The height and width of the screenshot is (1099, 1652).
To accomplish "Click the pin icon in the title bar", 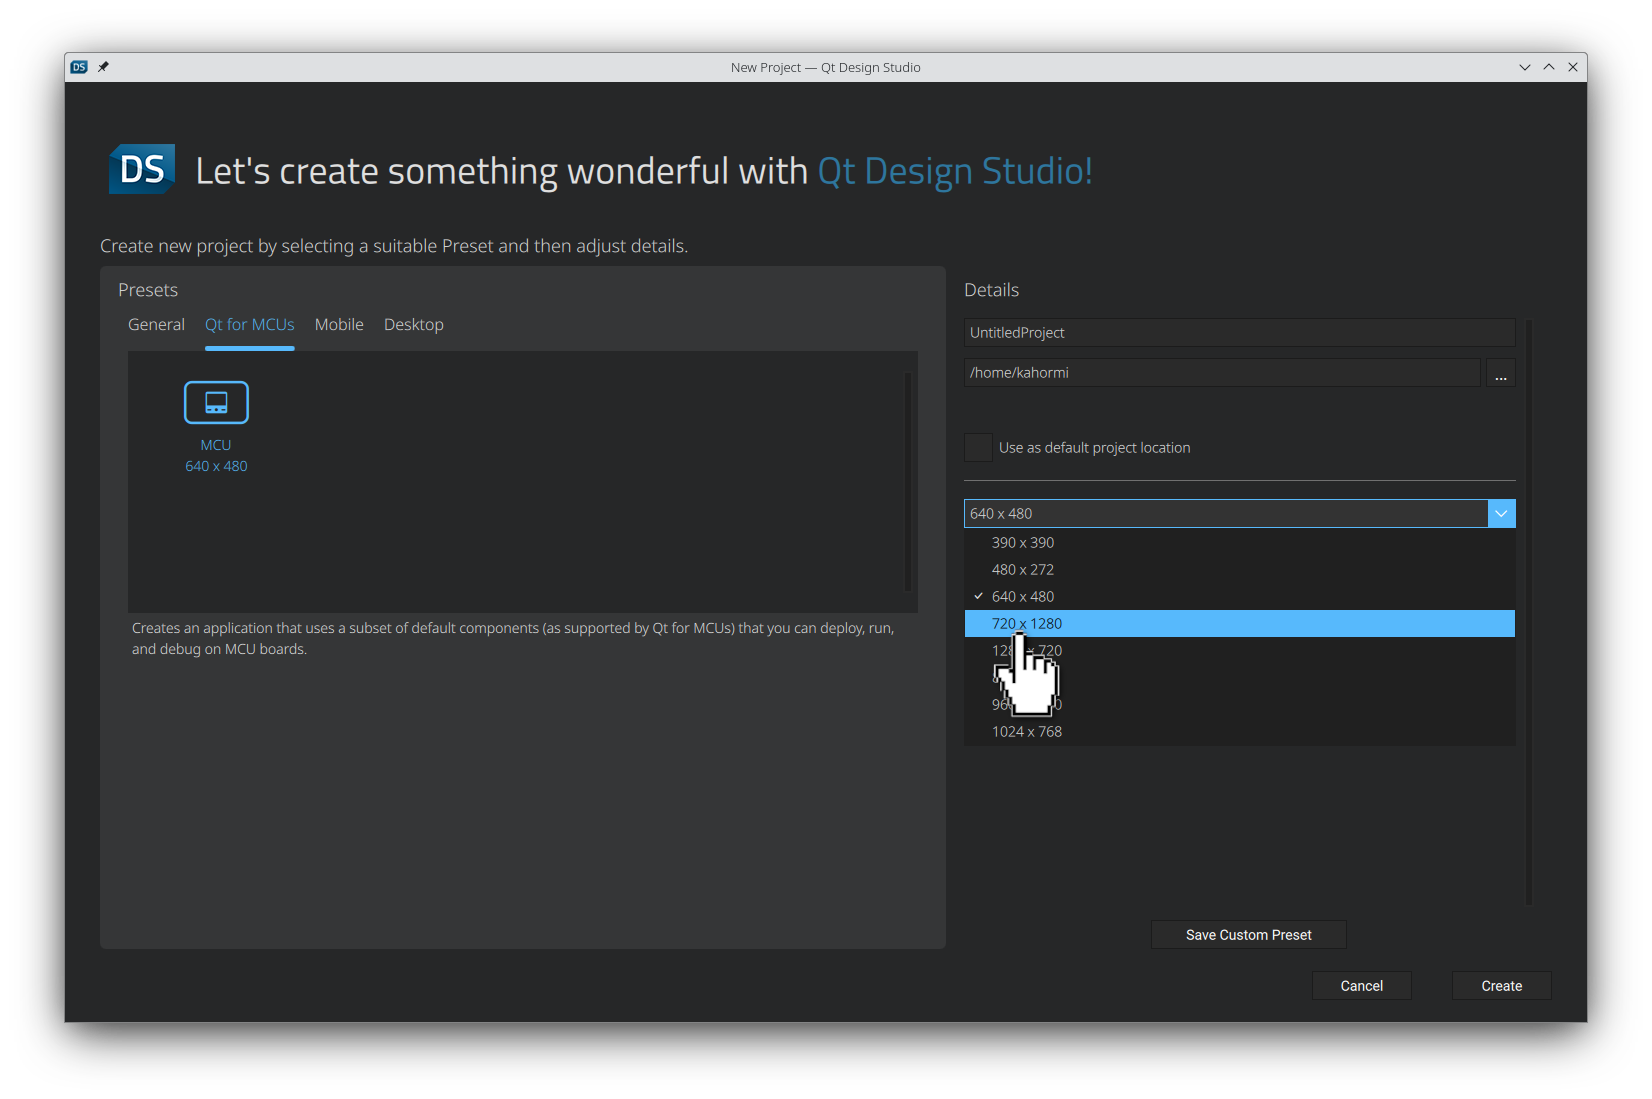I will coord(103,67).
